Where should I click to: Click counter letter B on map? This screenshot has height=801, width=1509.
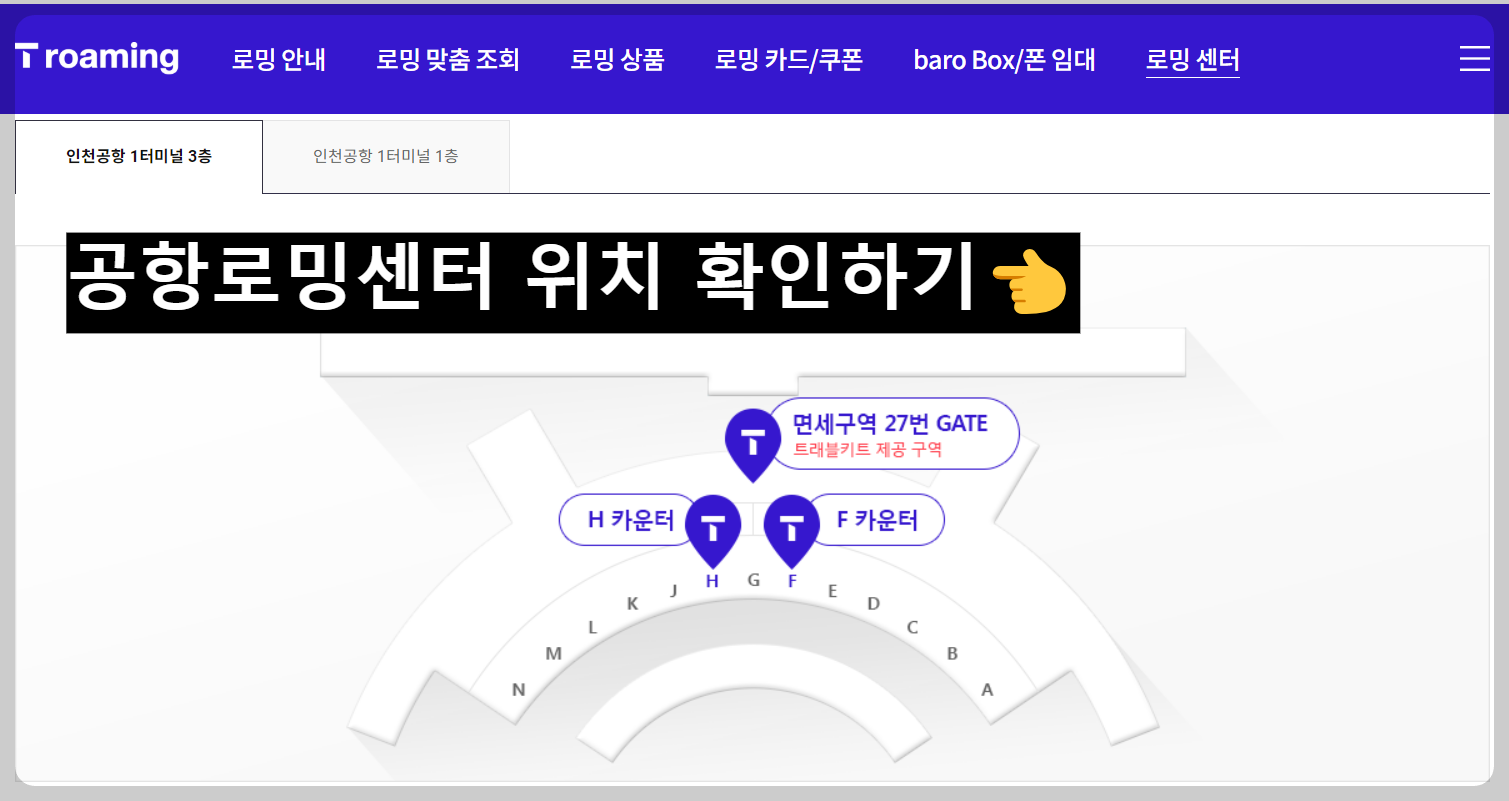[952, 654]
